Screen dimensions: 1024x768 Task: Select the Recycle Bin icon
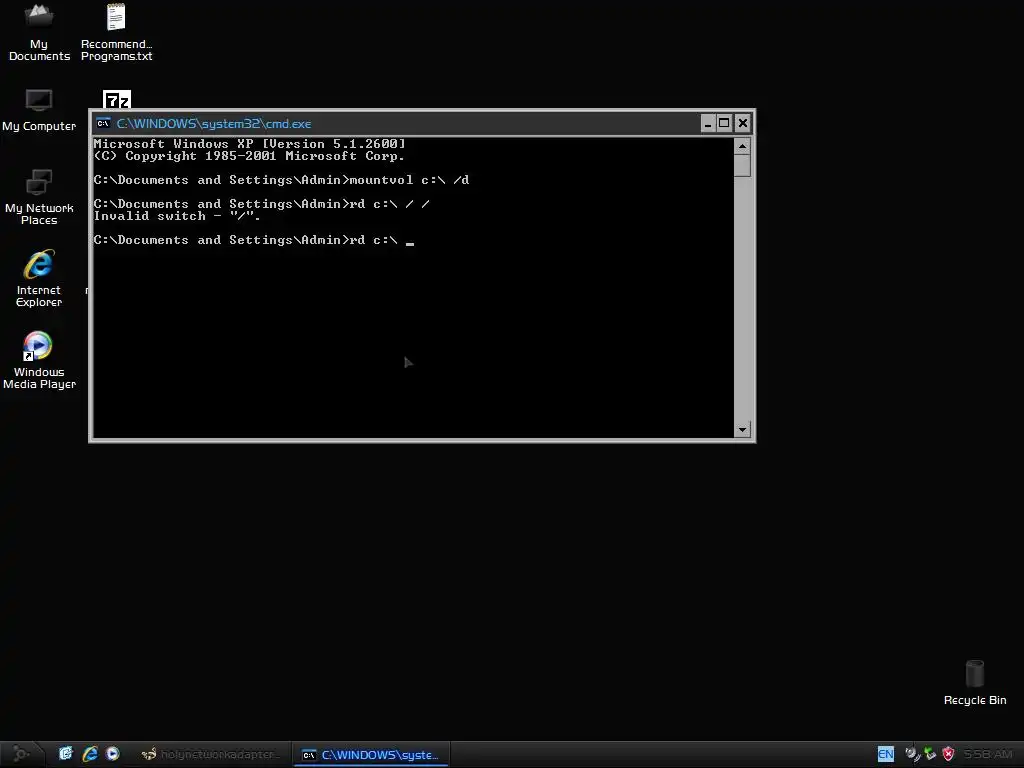tap(974, 682)
